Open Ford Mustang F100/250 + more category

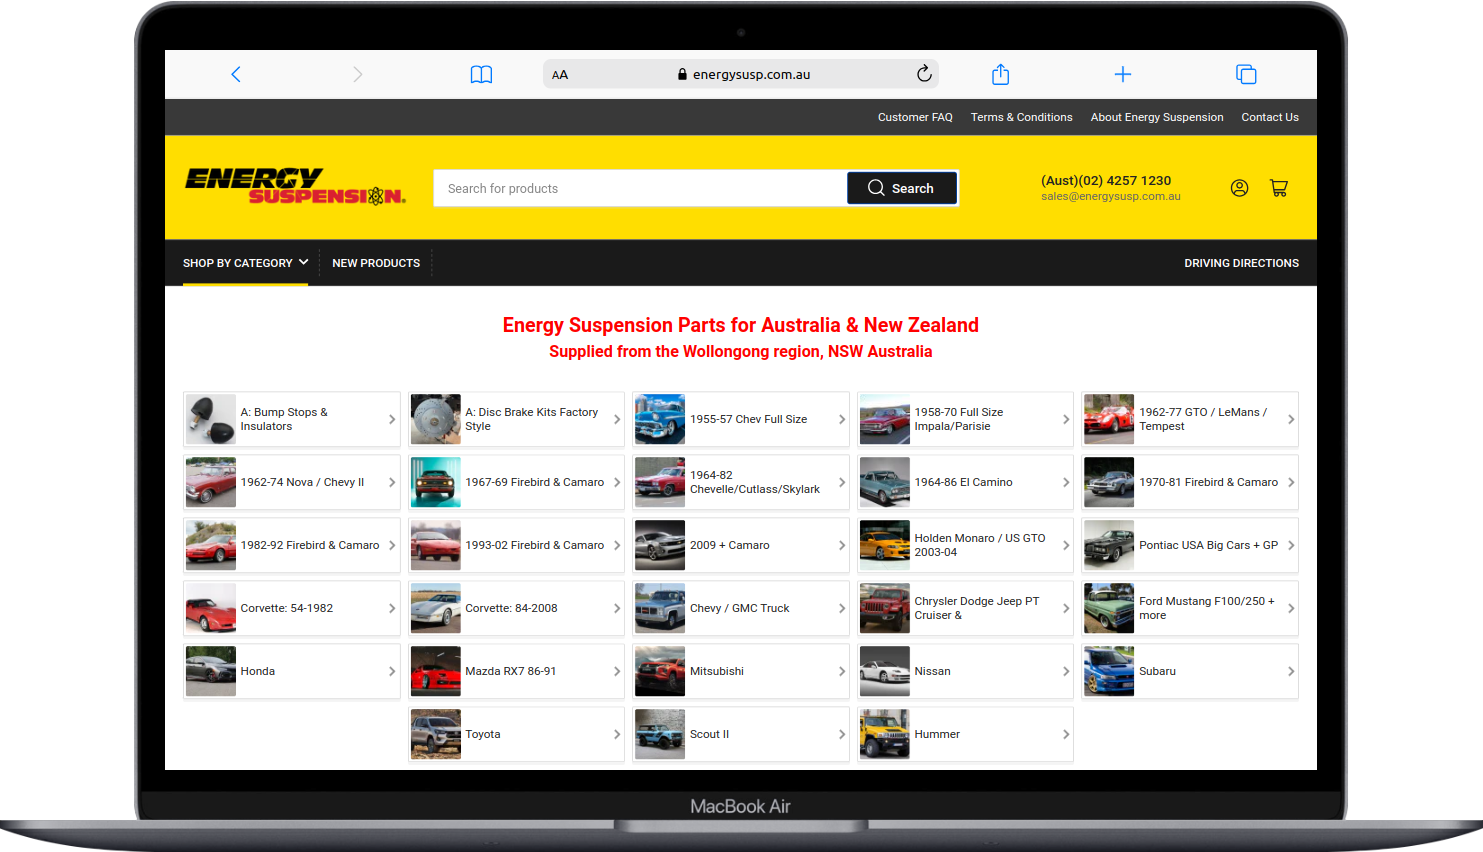(1190, 608)
